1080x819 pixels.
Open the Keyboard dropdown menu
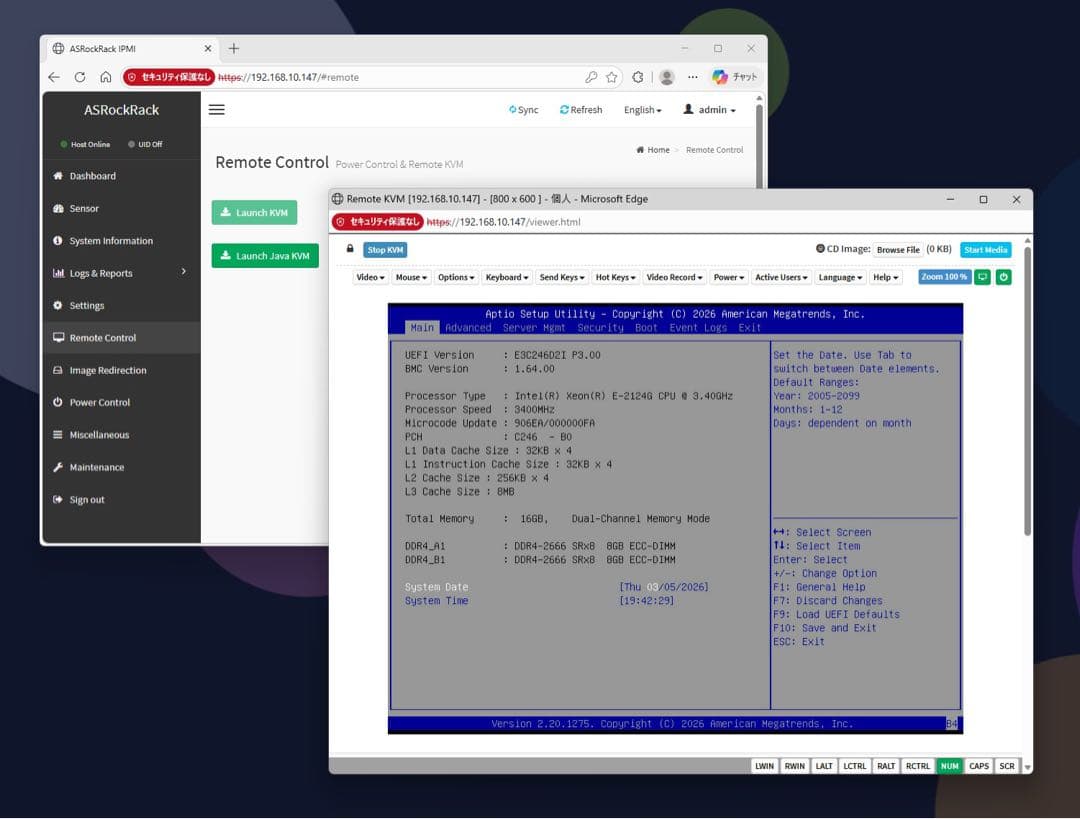(507, 277)
